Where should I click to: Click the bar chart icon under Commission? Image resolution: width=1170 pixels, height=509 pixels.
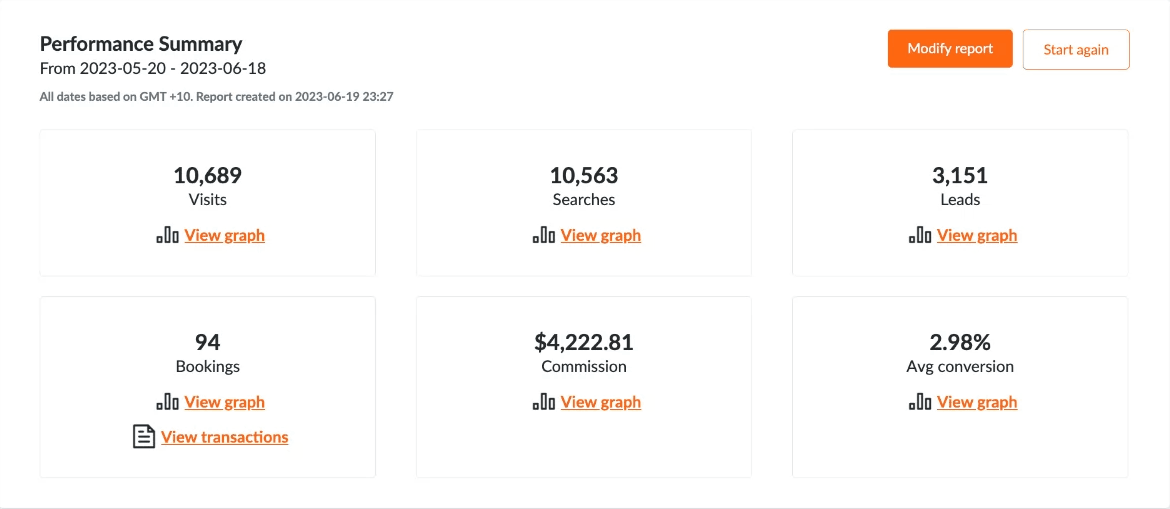pyautogui.click(x=543, y=402)
